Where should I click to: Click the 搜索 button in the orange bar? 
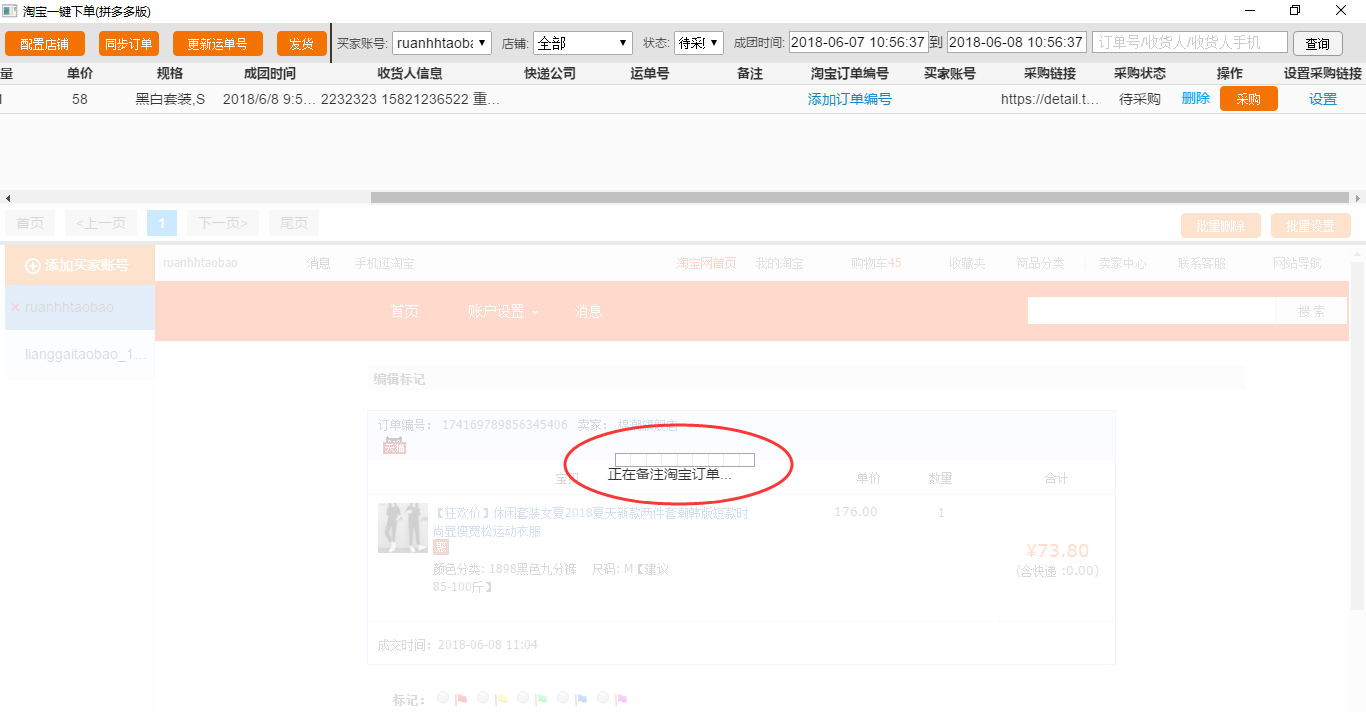coord(1312,311)
